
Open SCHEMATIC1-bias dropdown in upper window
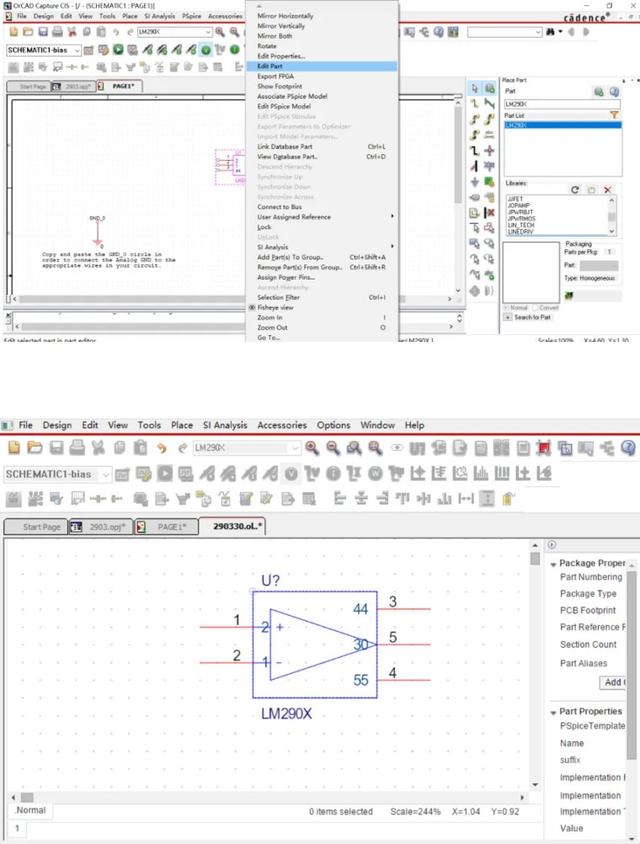point(78,50)
